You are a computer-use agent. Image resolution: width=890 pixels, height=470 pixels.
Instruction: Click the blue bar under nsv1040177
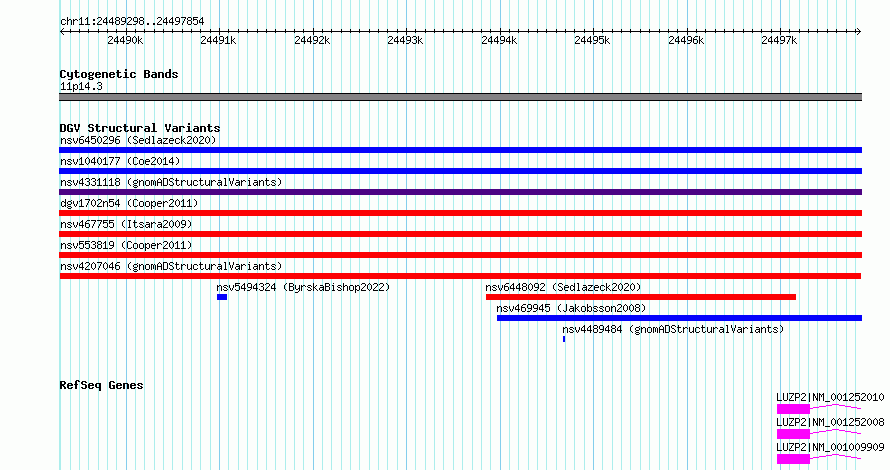point(460,171)
